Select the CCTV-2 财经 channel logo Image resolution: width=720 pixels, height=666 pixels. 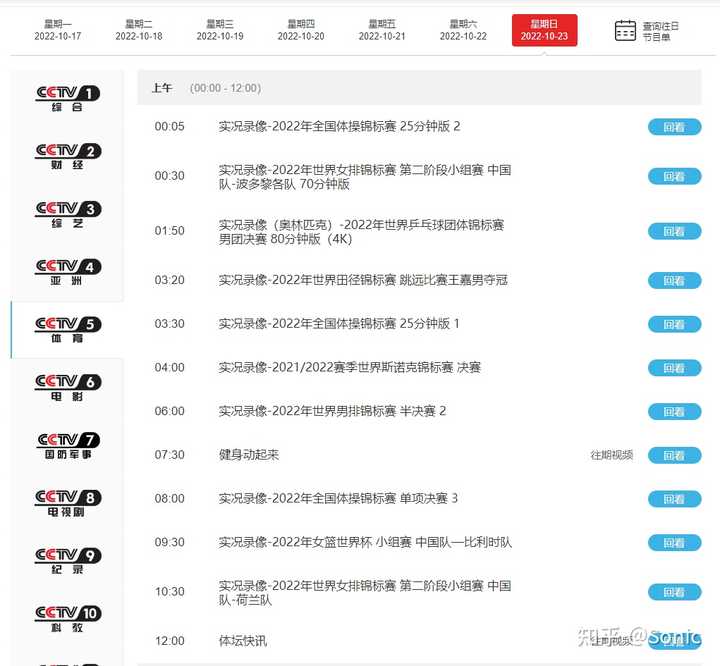click(68, 157)
